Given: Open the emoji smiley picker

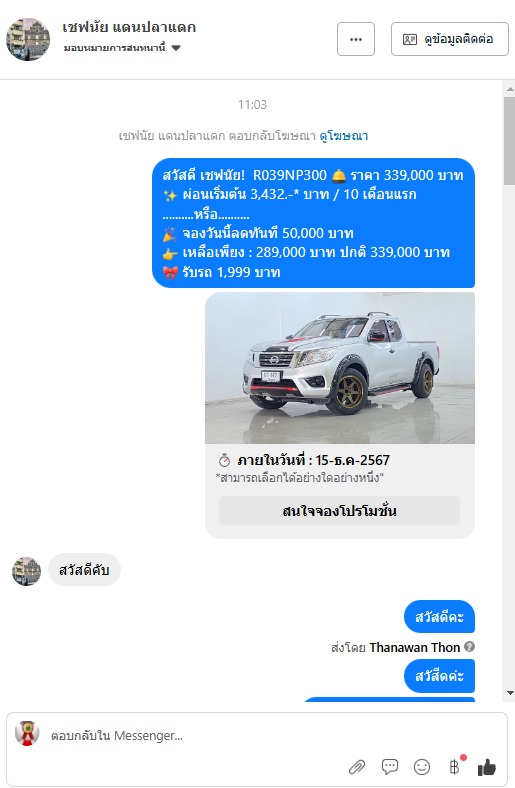Looking at the screenshot, I should (422, 767).
